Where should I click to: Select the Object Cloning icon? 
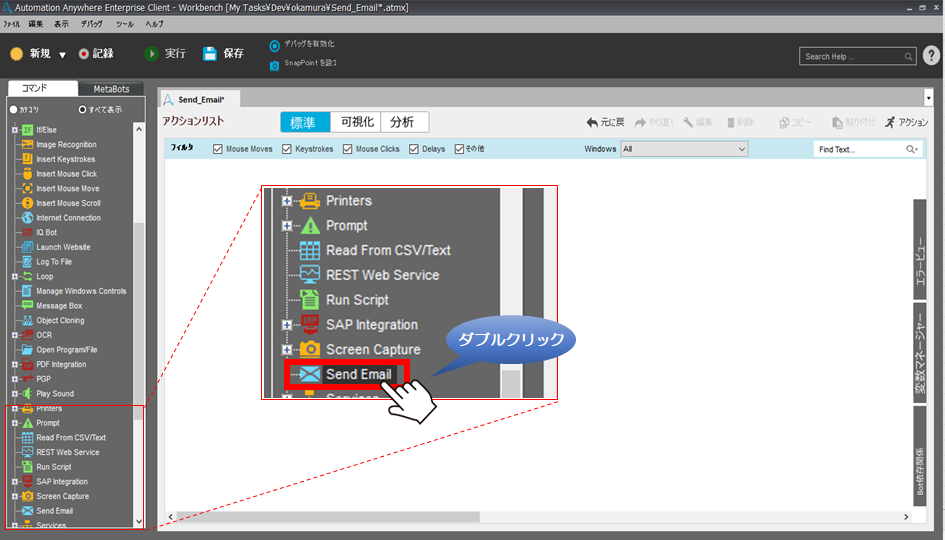pyautogui.click(x=27, y=320)
